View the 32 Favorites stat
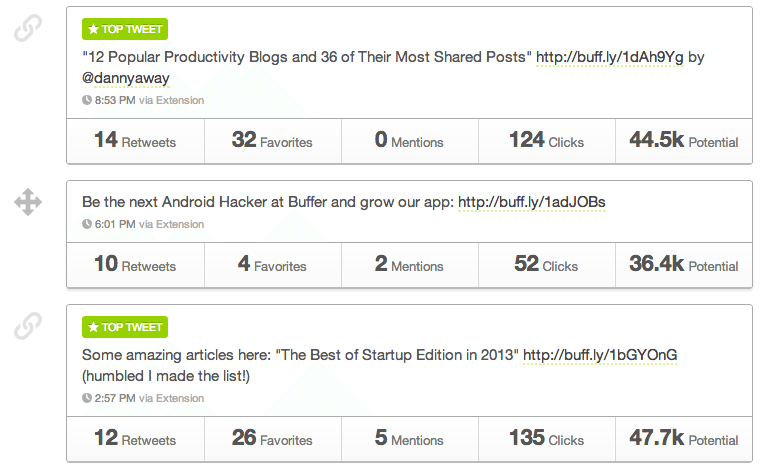The image size is (762, 469). 273,141
